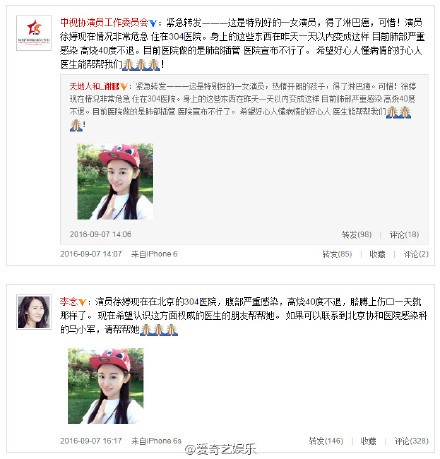Open the 中视协演员工作委员会 username link

coord(104,23)
